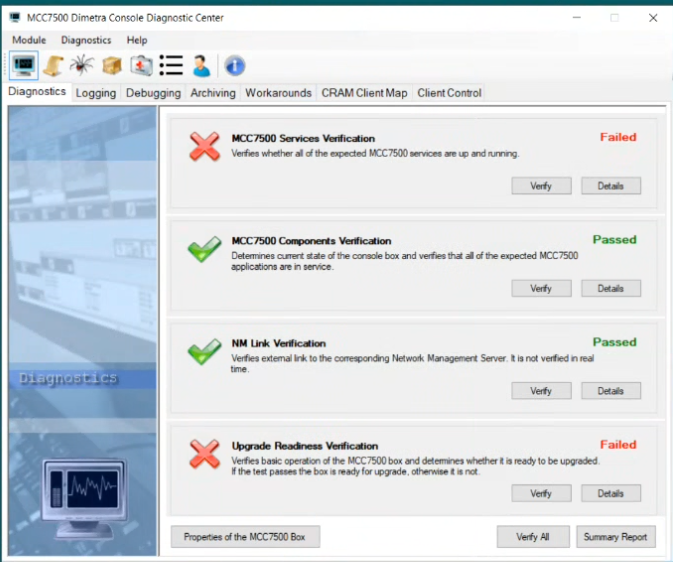Image resolution: width=673 pixels, height=562 pixels.
Task: Click the red X icon for Upgrade Readiness
Action: click(x=204, y=454)
